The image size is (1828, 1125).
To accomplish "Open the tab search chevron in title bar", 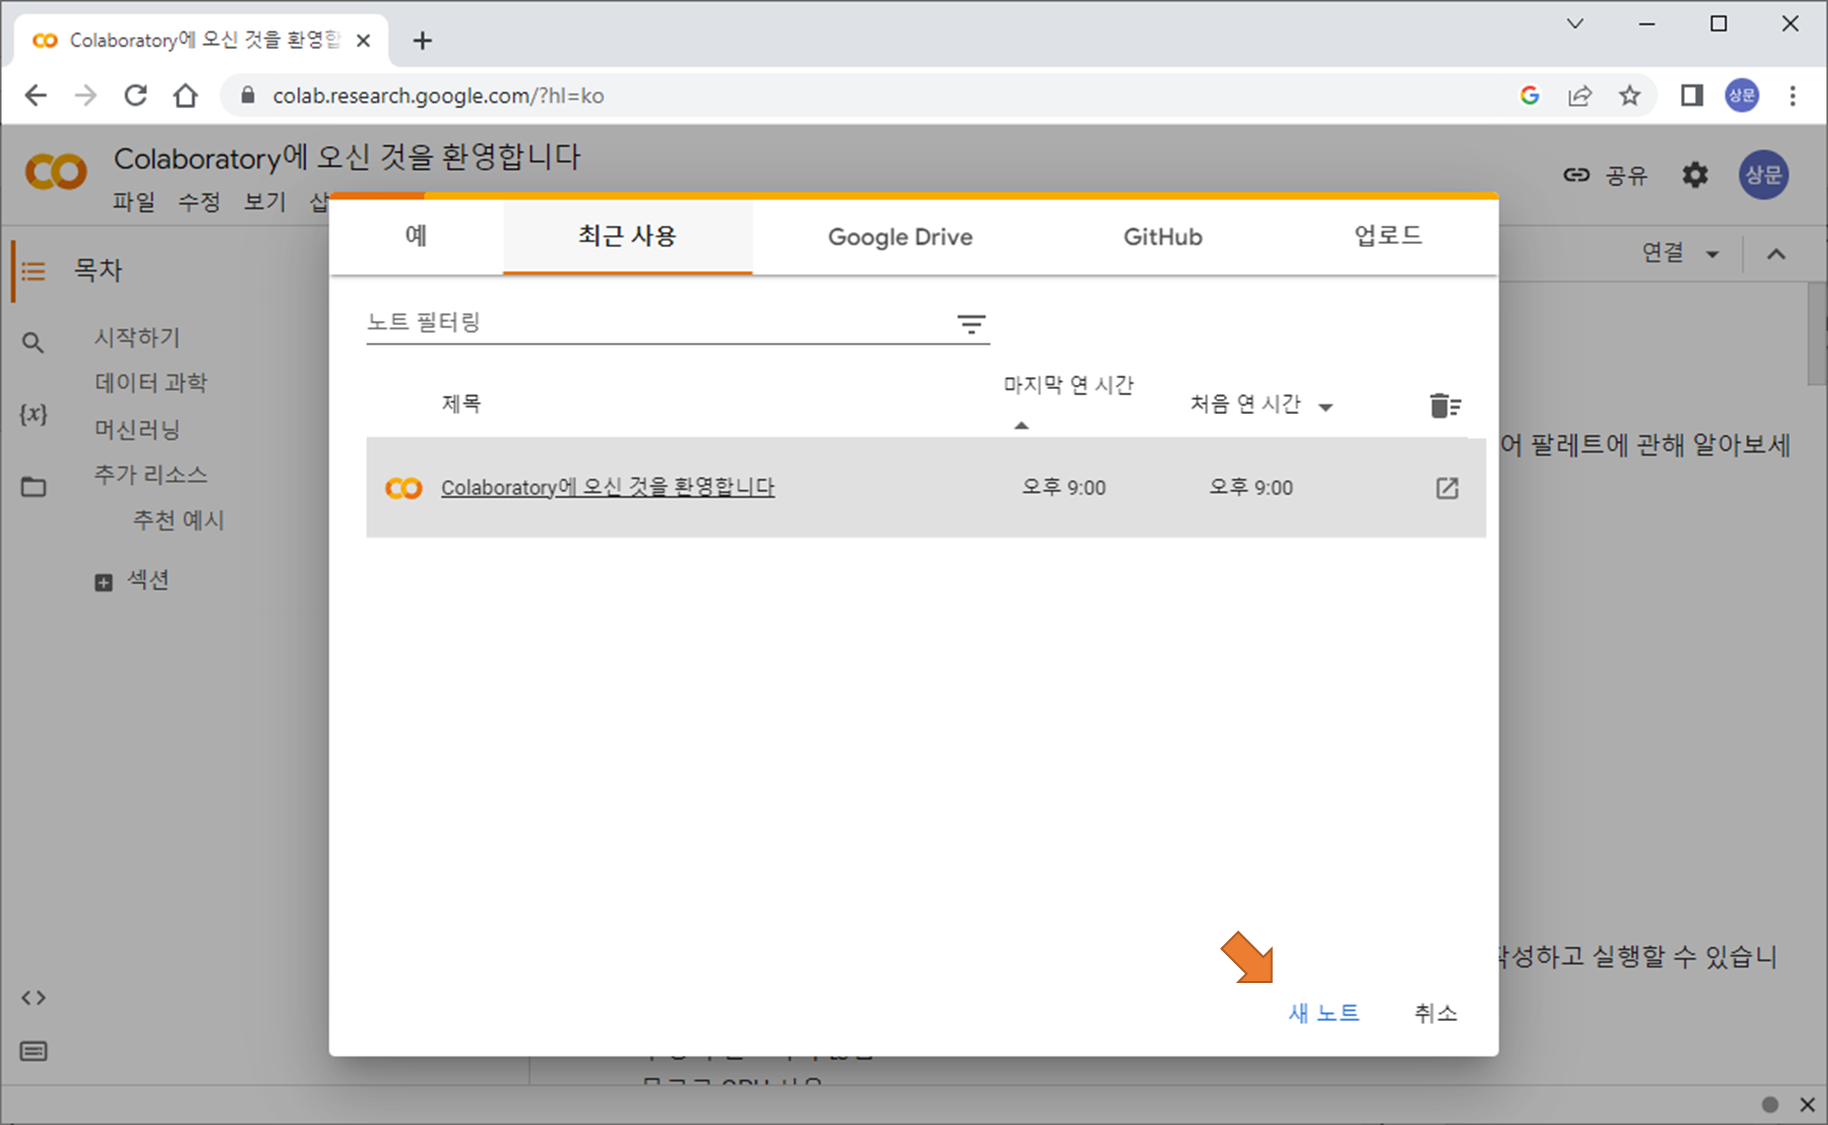I will [x=1575, y=23].
